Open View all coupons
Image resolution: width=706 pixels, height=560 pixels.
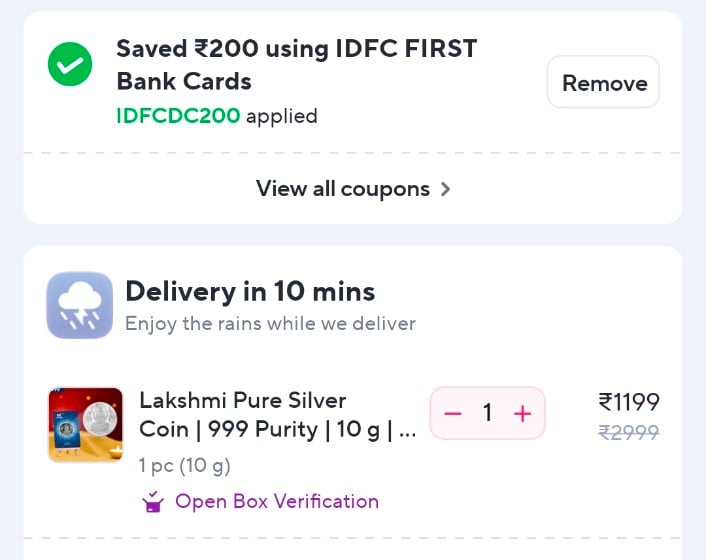[x=342, y=189]
